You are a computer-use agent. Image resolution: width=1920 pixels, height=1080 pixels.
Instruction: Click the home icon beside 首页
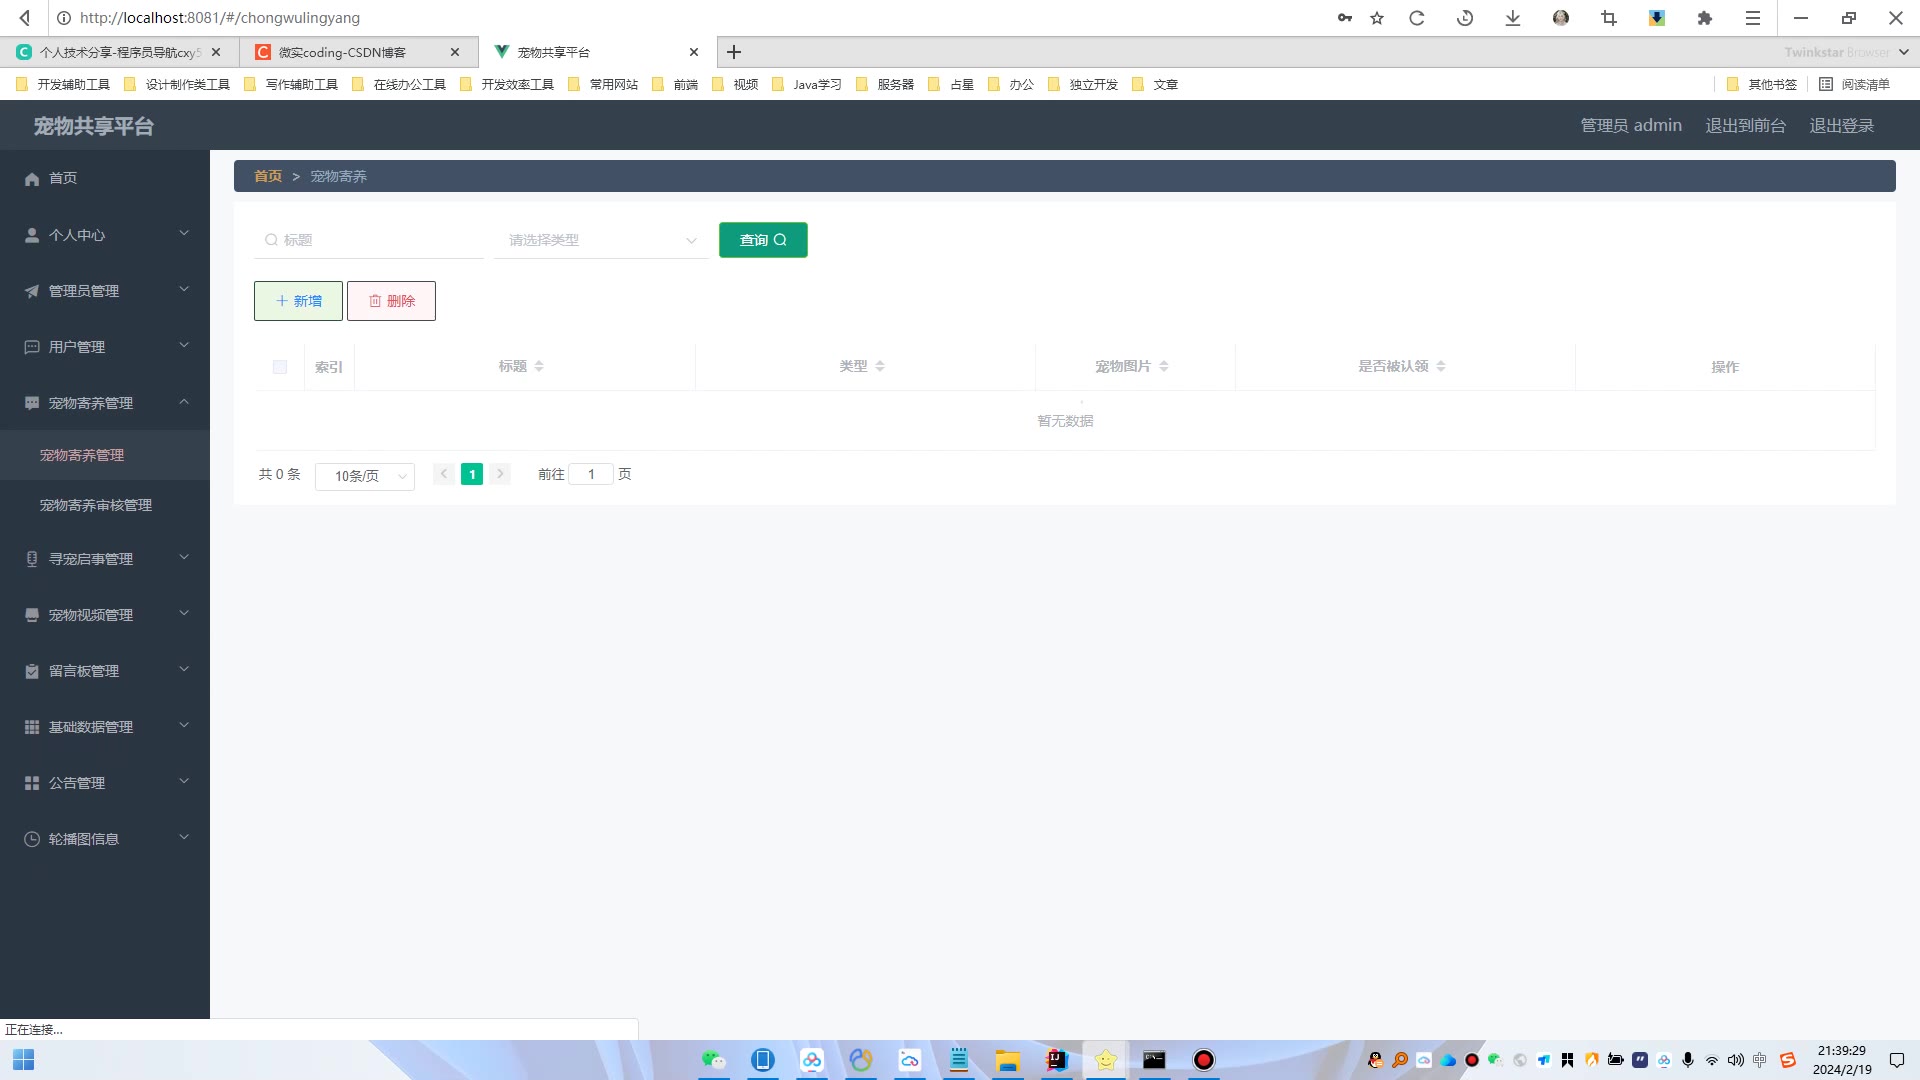pos(32,179)
